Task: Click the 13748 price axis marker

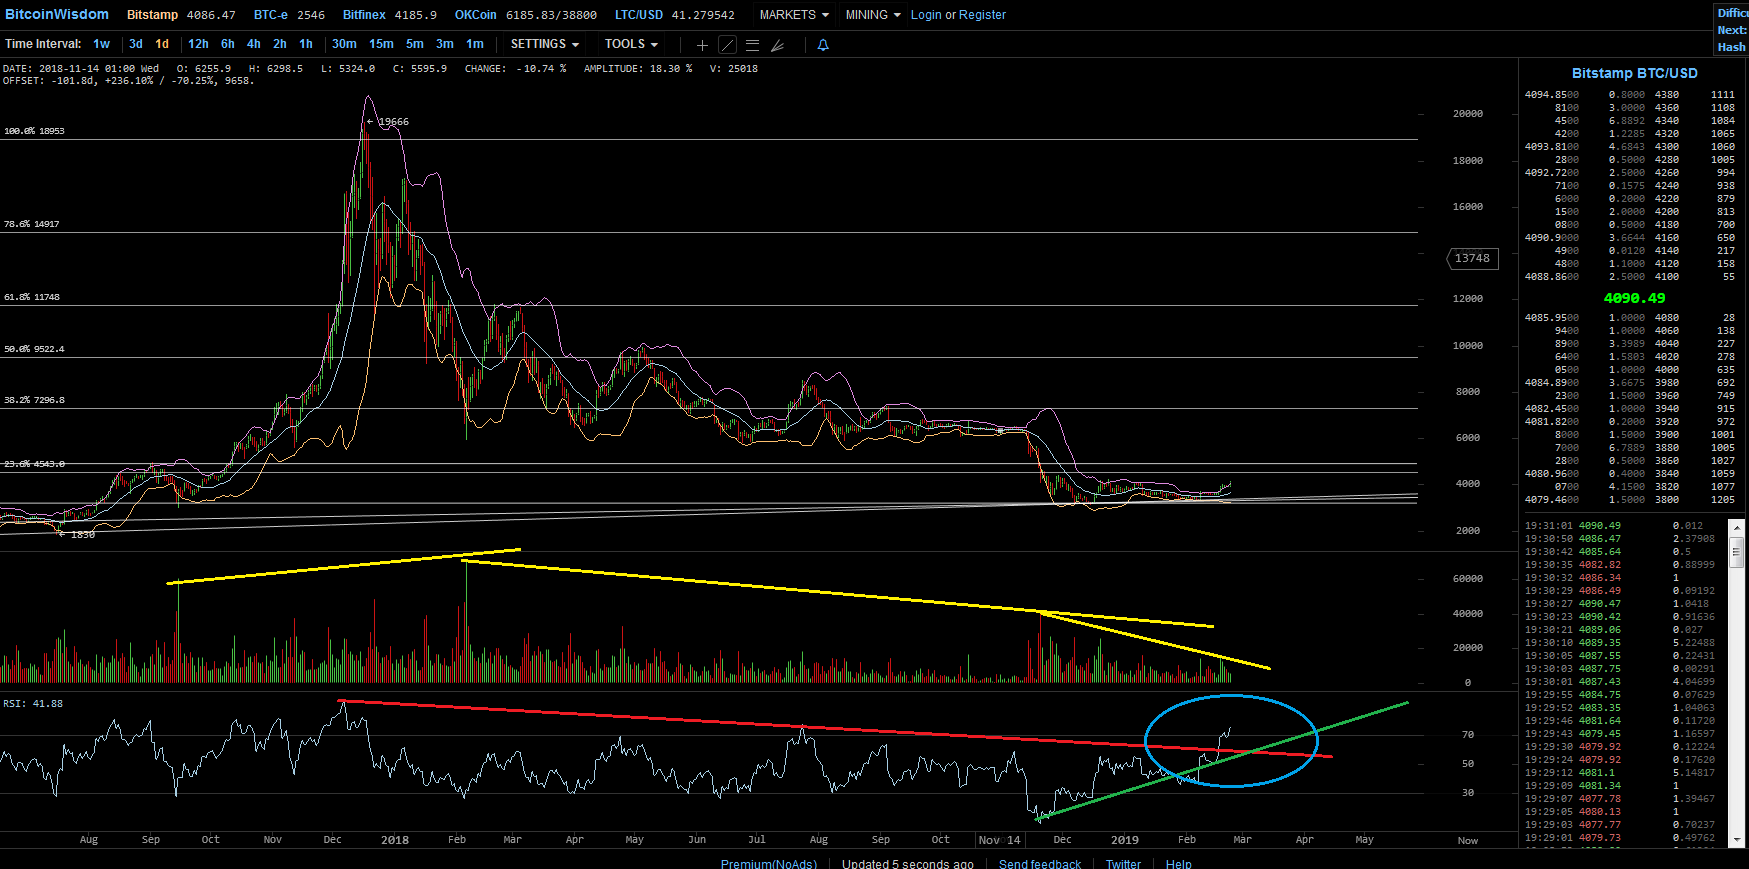Action: [x=1472, y=259]
